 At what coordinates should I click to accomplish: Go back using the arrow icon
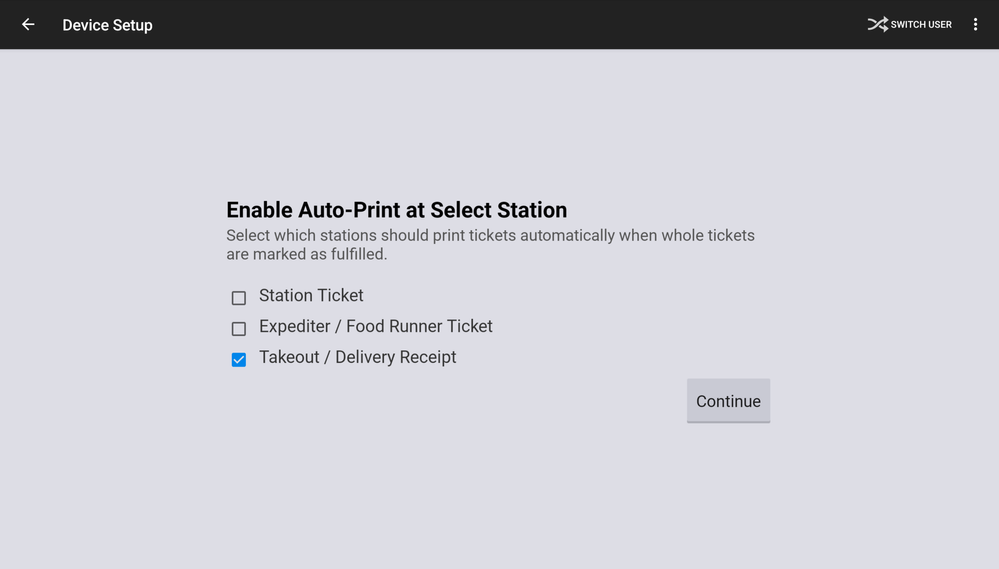point(28,25)
